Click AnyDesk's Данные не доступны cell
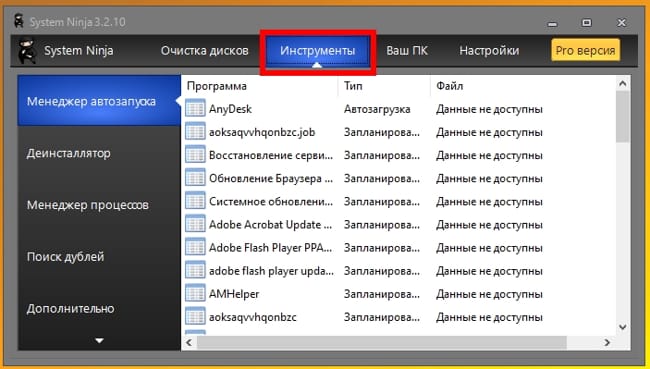Screen dimensions: 650x369 pos(490,109)
